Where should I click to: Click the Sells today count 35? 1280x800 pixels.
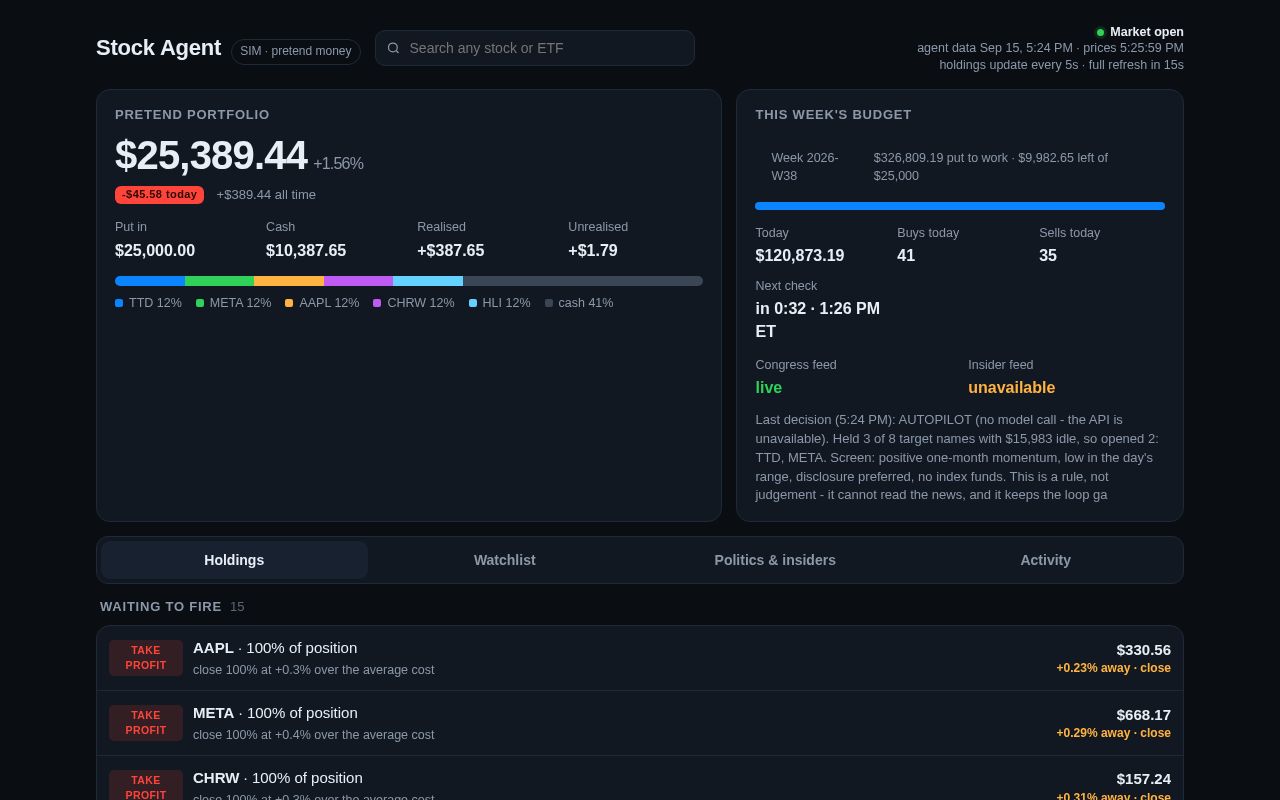click(x=1048, y=256)
